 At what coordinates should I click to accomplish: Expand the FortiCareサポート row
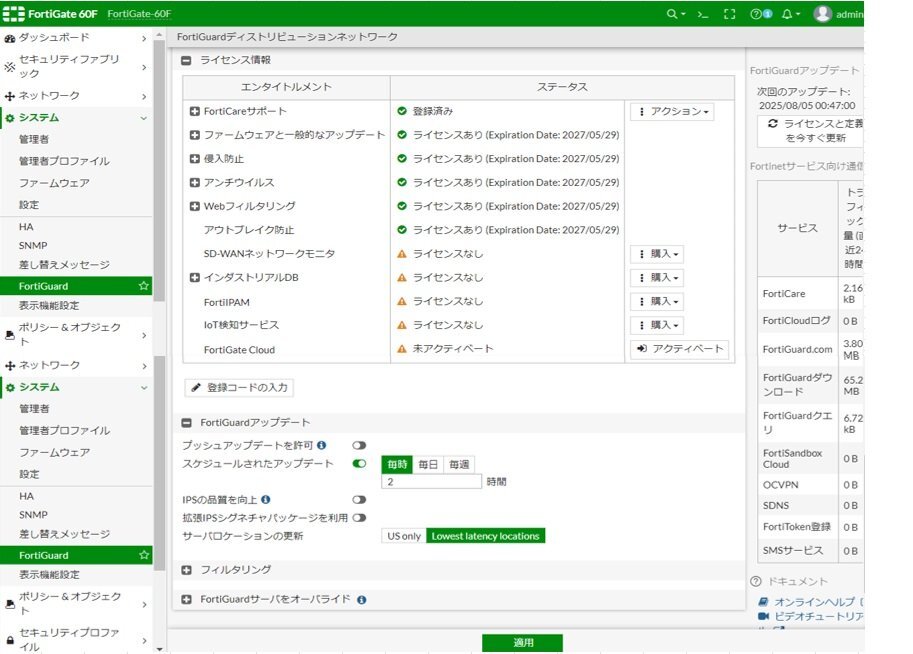tap(195, 112)
